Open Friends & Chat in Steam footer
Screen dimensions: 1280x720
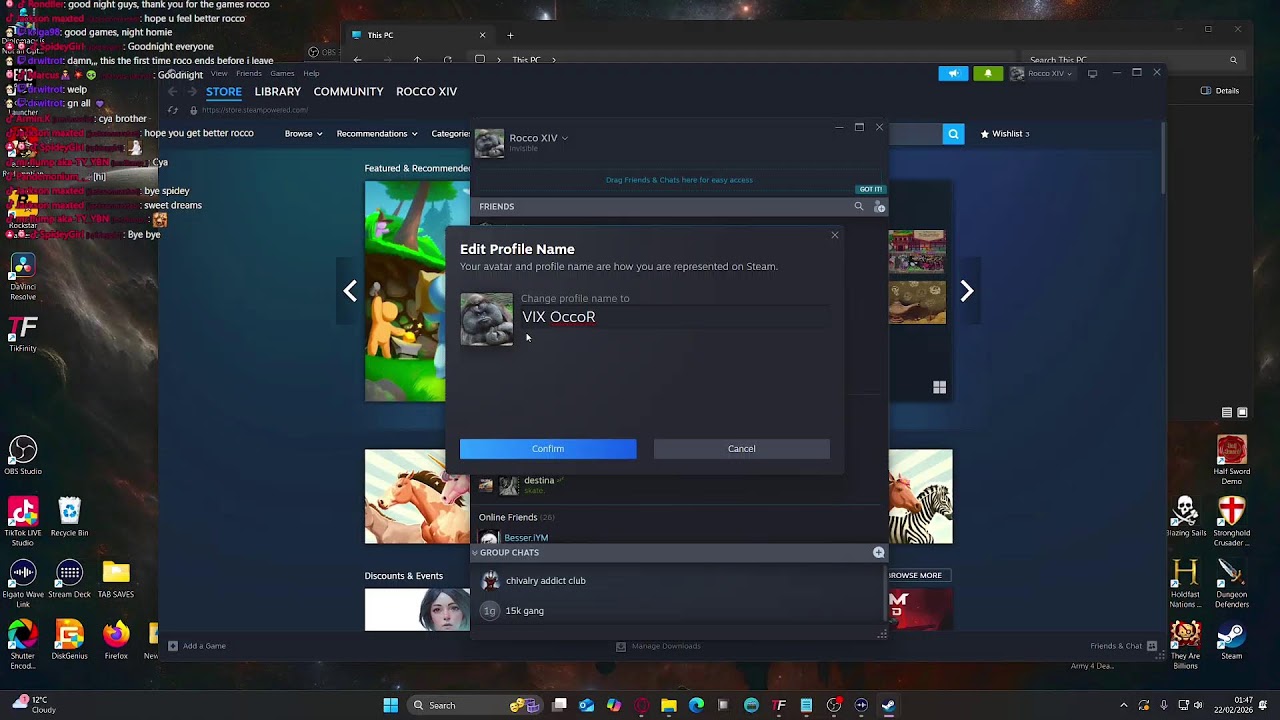(1123, 646)
